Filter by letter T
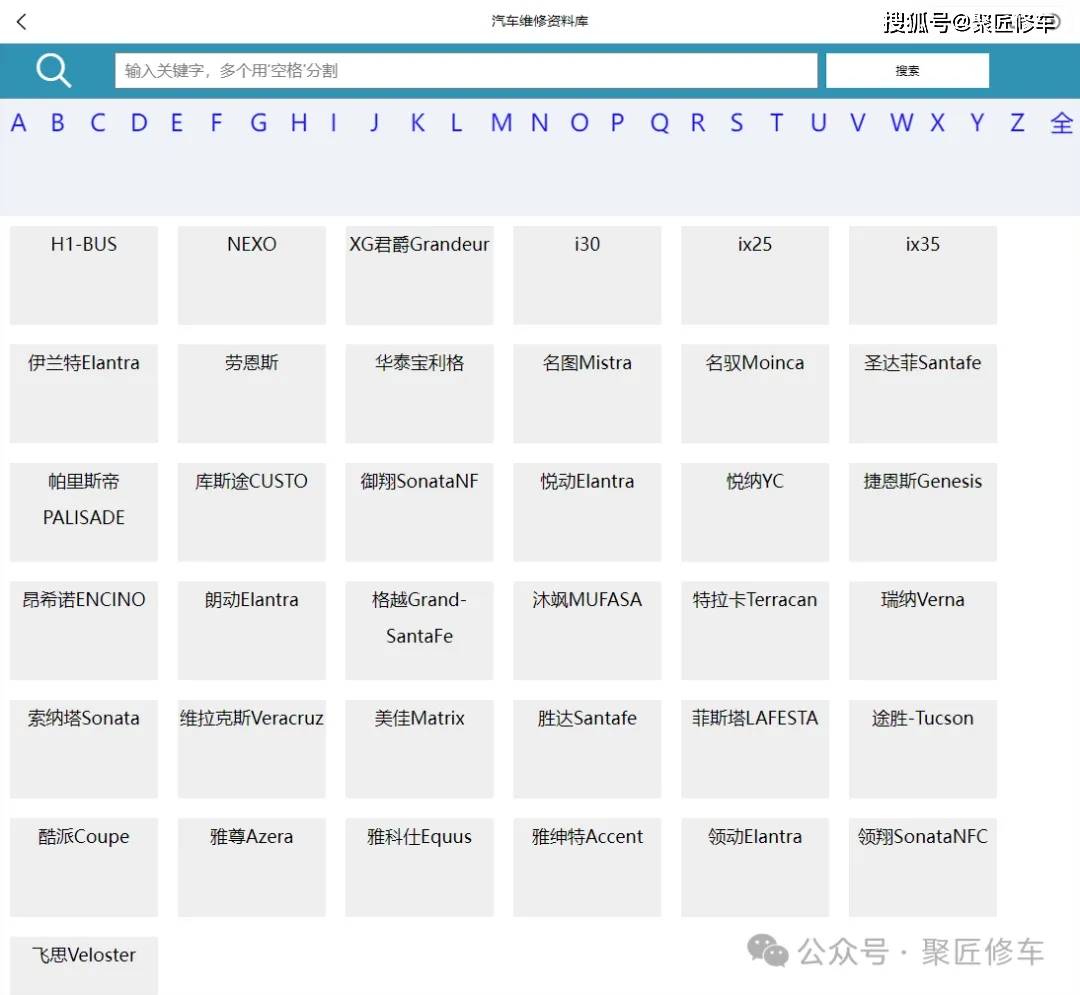This screenshot has width=1080, height=995. point(776,123)
